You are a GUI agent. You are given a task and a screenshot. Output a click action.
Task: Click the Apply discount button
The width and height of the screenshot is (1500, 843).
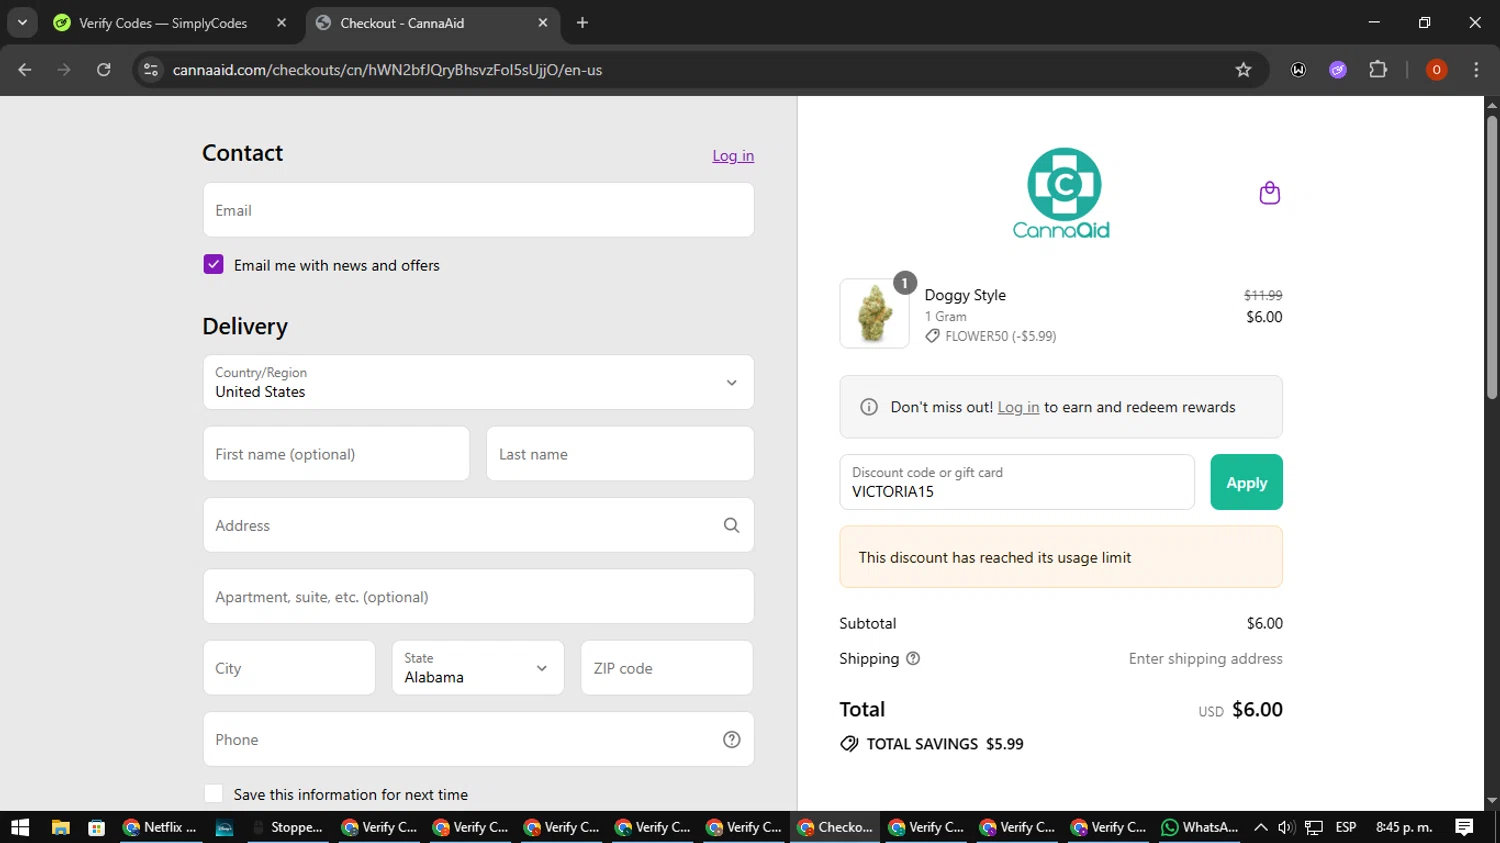pos(1246,482)
